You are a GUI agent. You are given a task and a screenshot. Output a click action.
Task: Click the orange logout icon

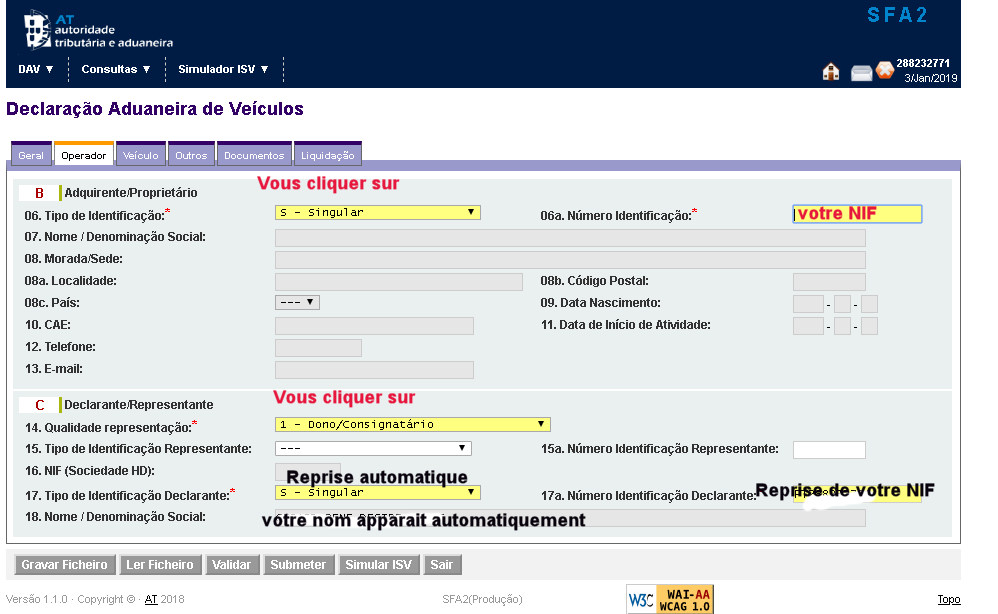885,70
